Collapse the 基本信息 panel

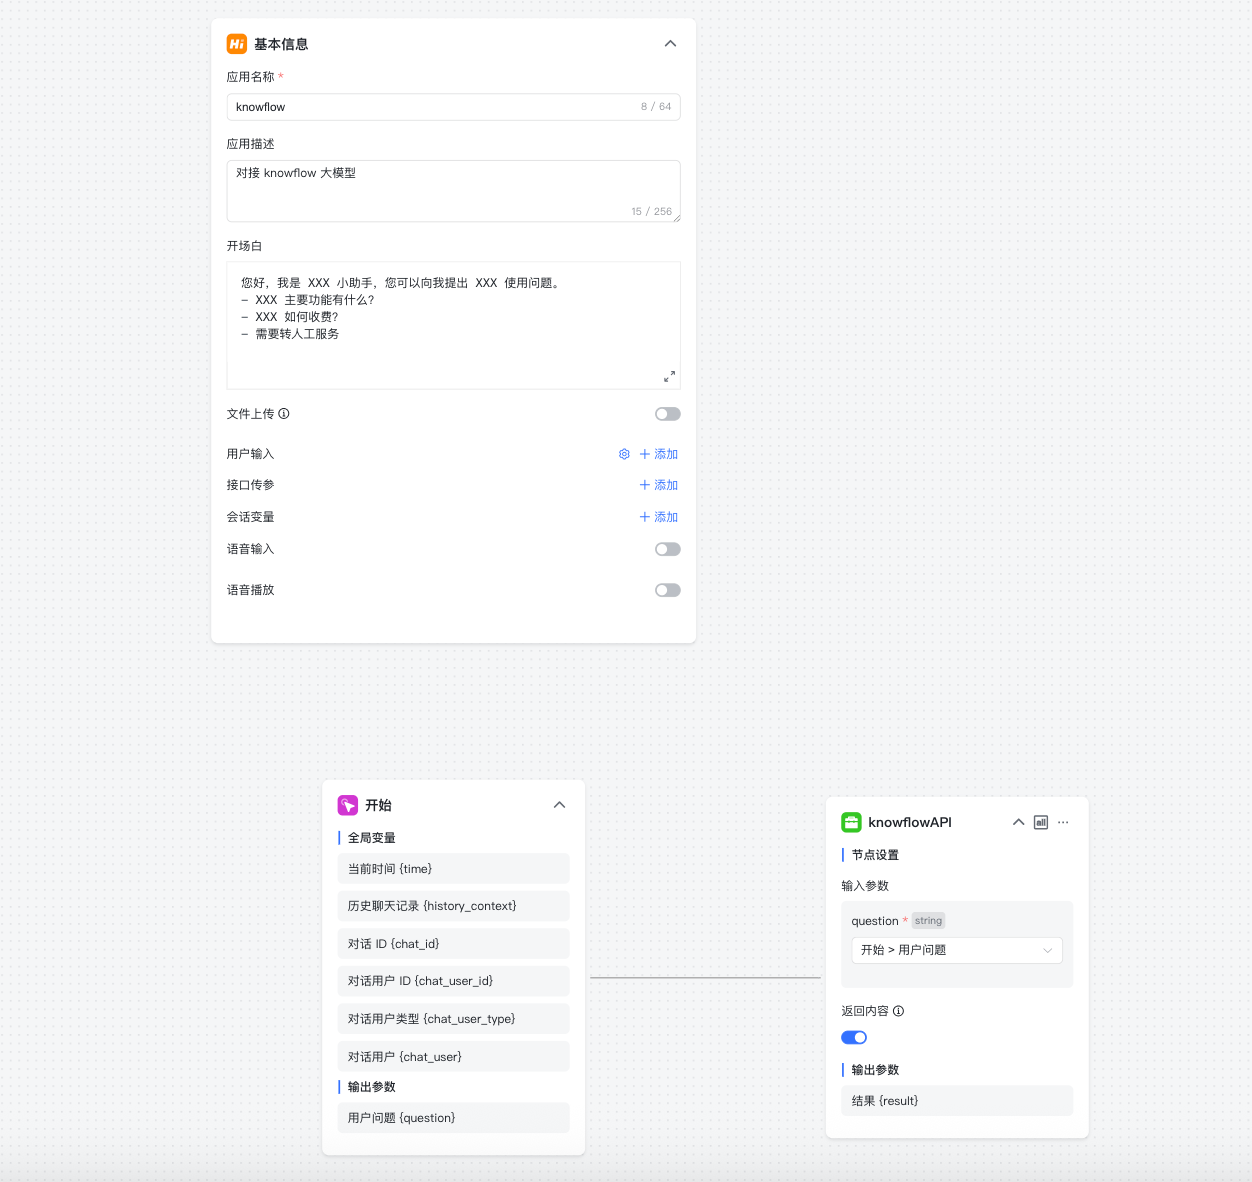(x=670, y=44)
